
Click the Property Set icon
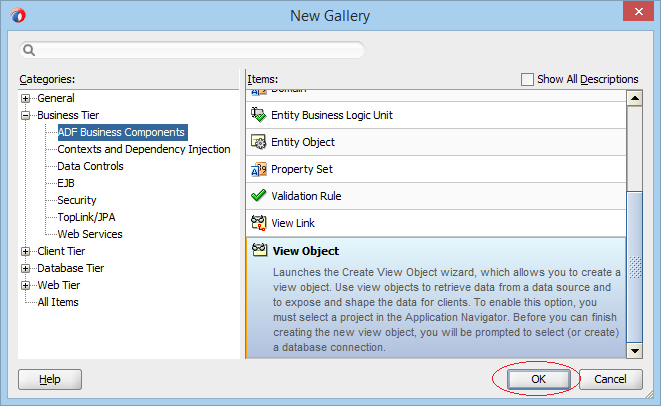pos(258,169)
